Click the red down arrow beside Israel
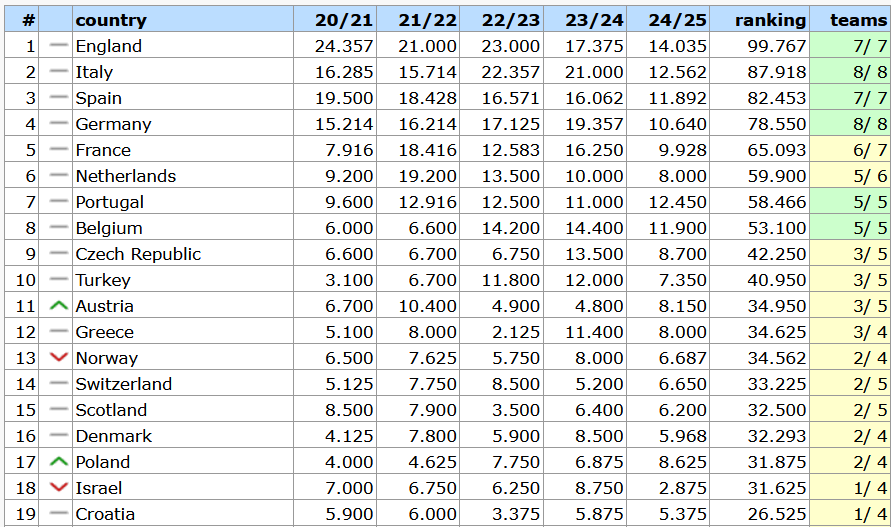Image resolution: width=891 pixels, height=529 pixels. (x=59, y=487)
